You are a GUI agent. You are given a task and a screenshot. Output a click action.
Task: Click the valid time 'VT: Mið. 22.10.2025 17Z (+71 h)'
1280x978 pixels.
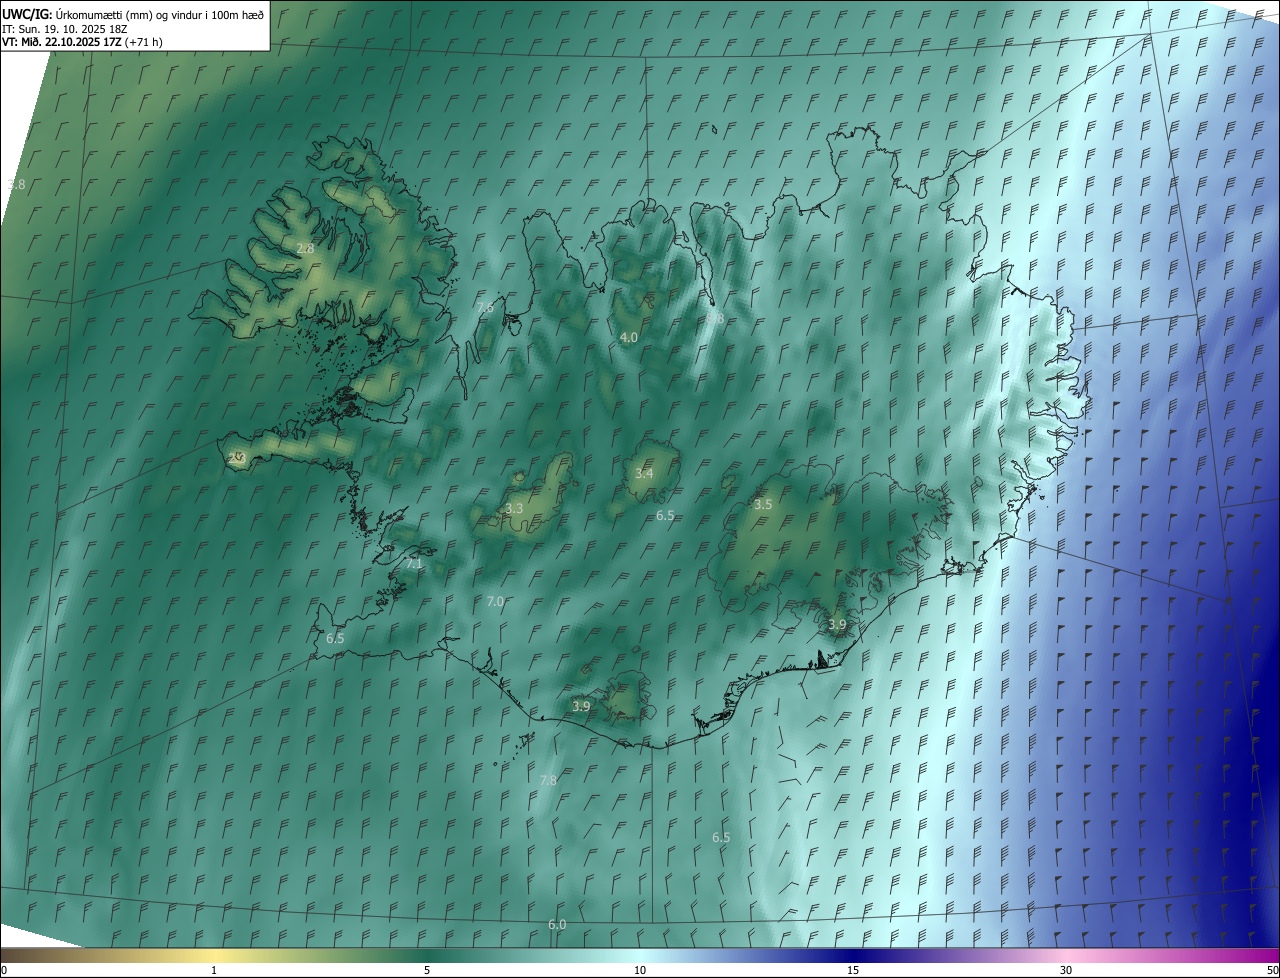(x=82, y=42)
